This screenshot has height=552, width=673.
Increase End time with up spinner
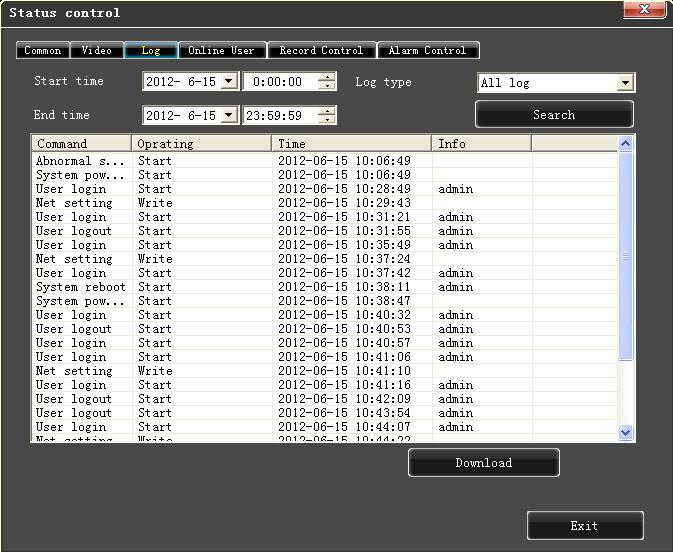[327, 111]
